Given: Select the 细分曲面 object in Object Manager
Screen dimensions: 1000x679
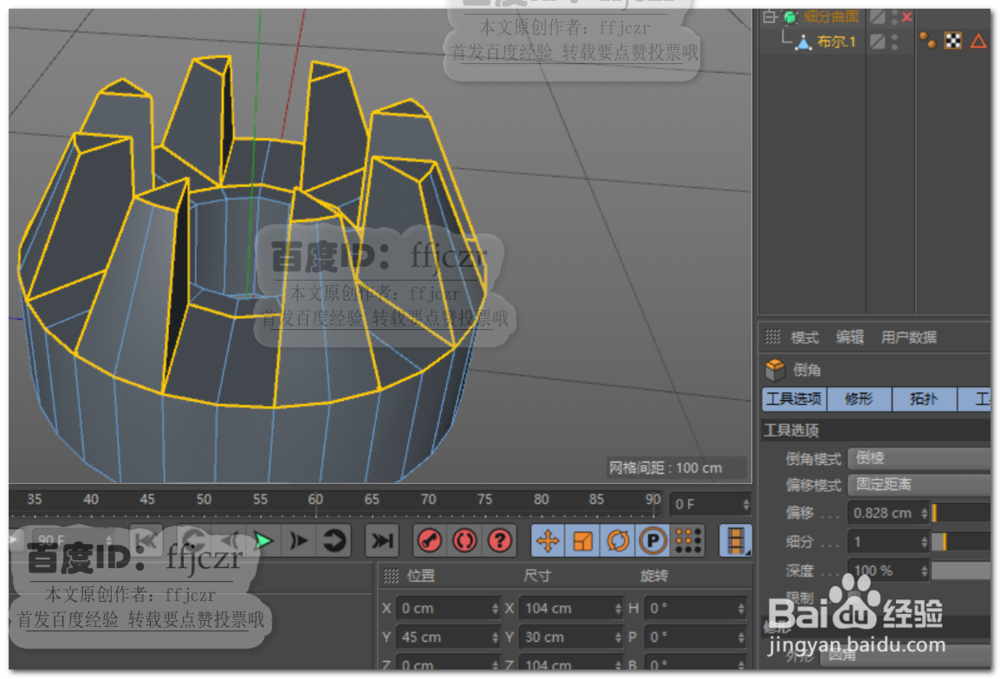Looking at the screenshot, I should (x=831, y=17).
